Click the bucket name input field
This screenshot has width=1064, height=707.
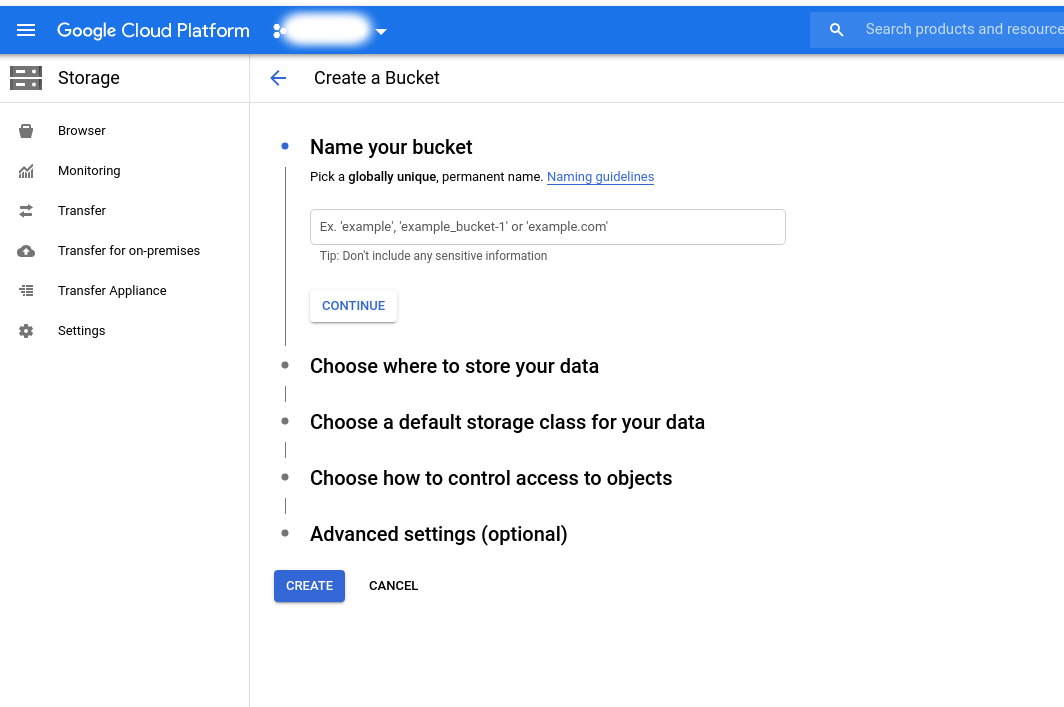pos(547,227)
